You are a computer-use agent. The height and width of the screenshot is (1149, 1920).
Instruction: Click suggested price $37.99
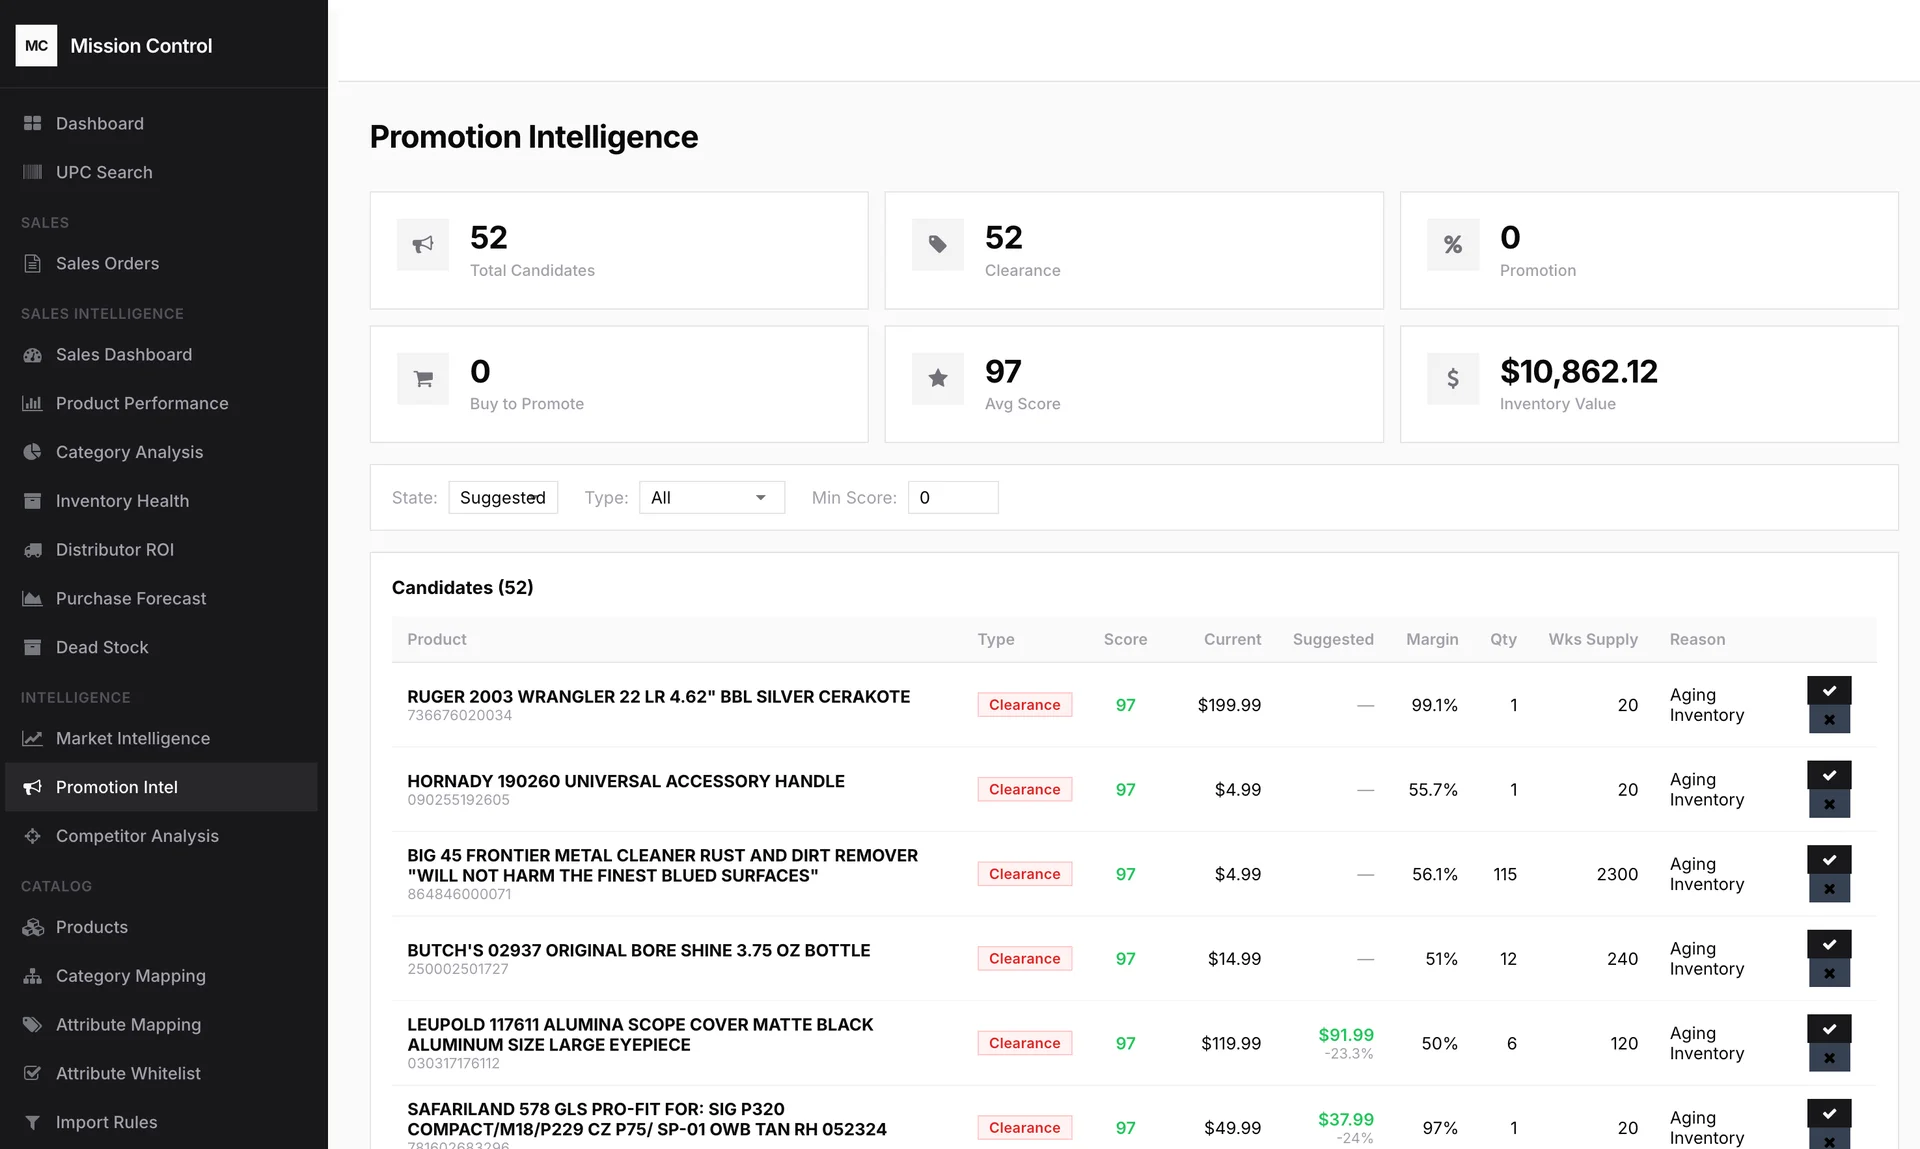1346,1119
